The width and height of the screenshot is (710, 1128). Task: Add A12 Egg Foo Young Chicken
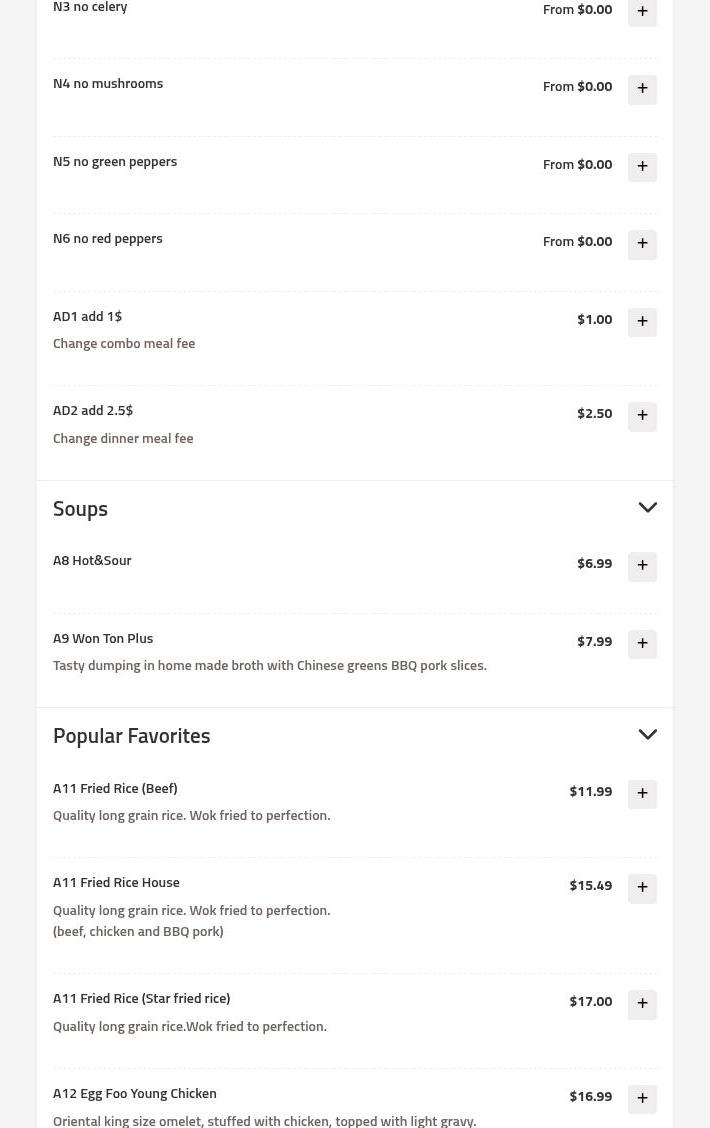point(642,1098)
